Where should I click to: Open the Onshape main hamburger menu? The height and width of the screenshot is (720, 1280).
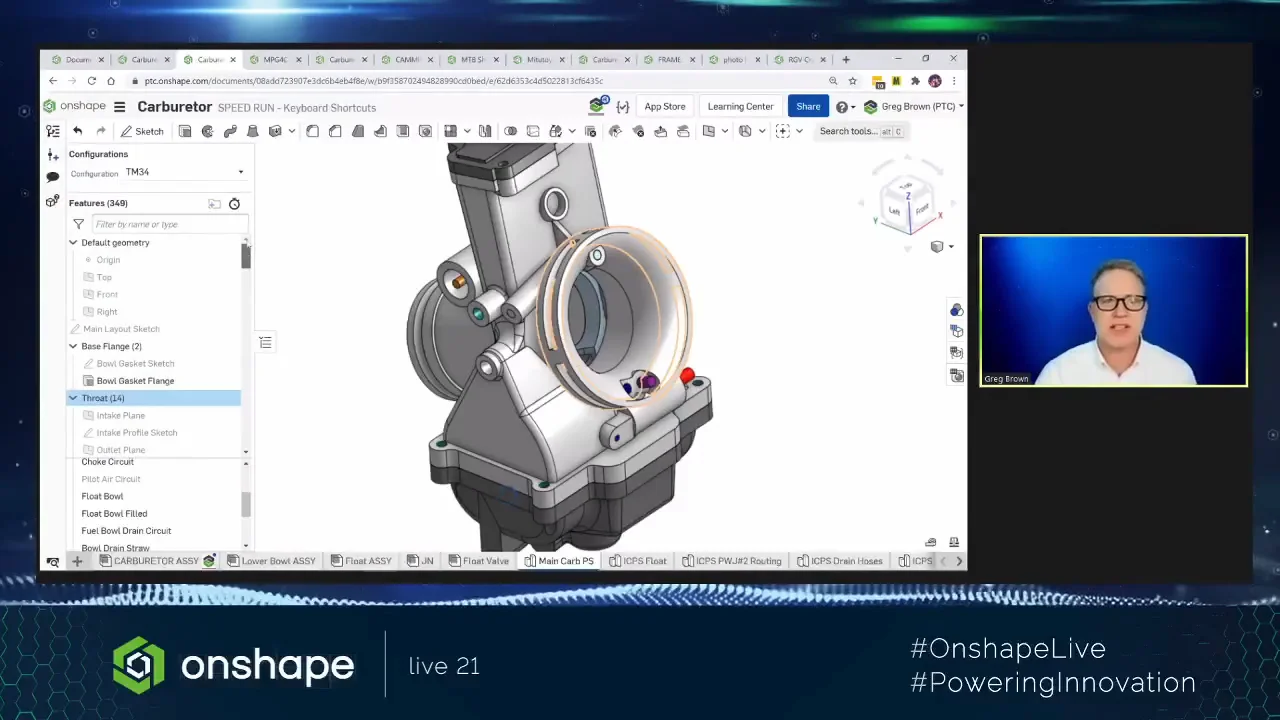pos(119,107)
